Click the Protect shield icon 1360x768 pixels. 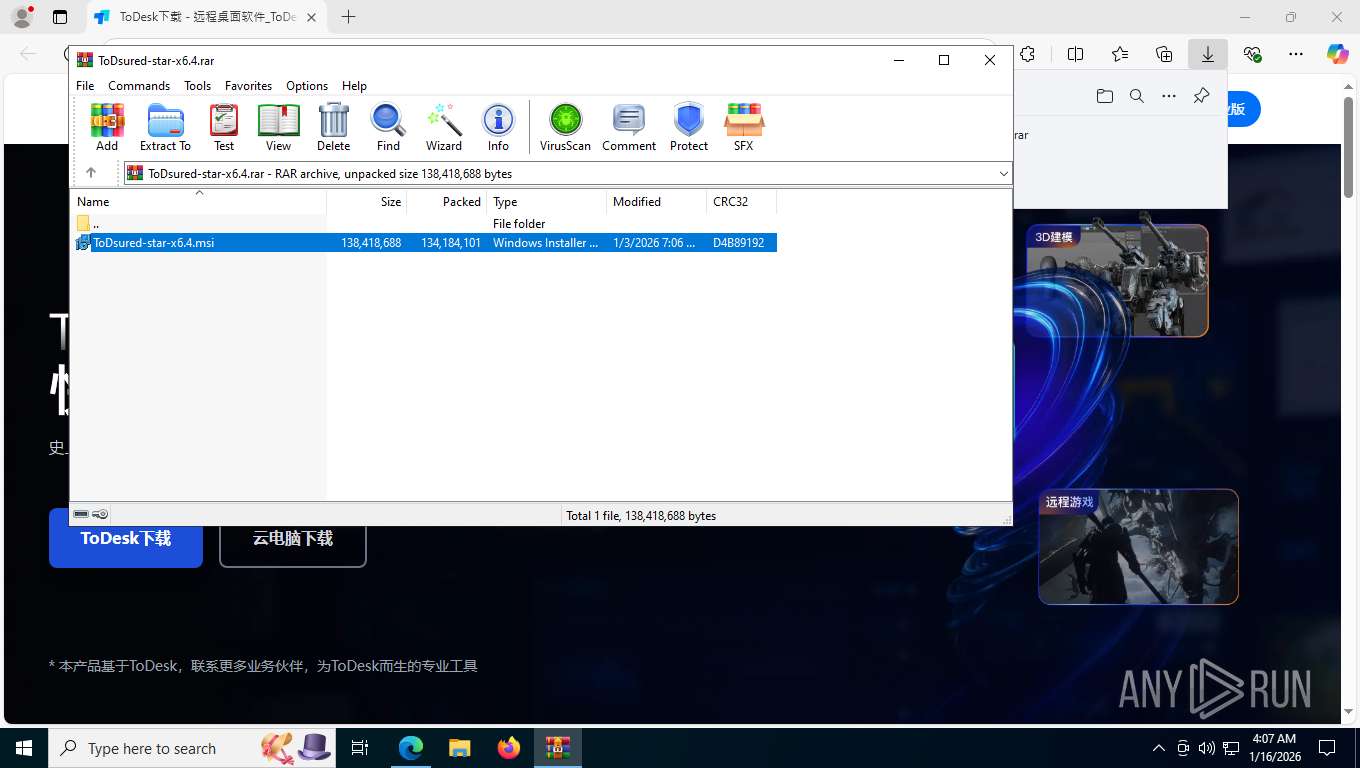pos(689,127)
